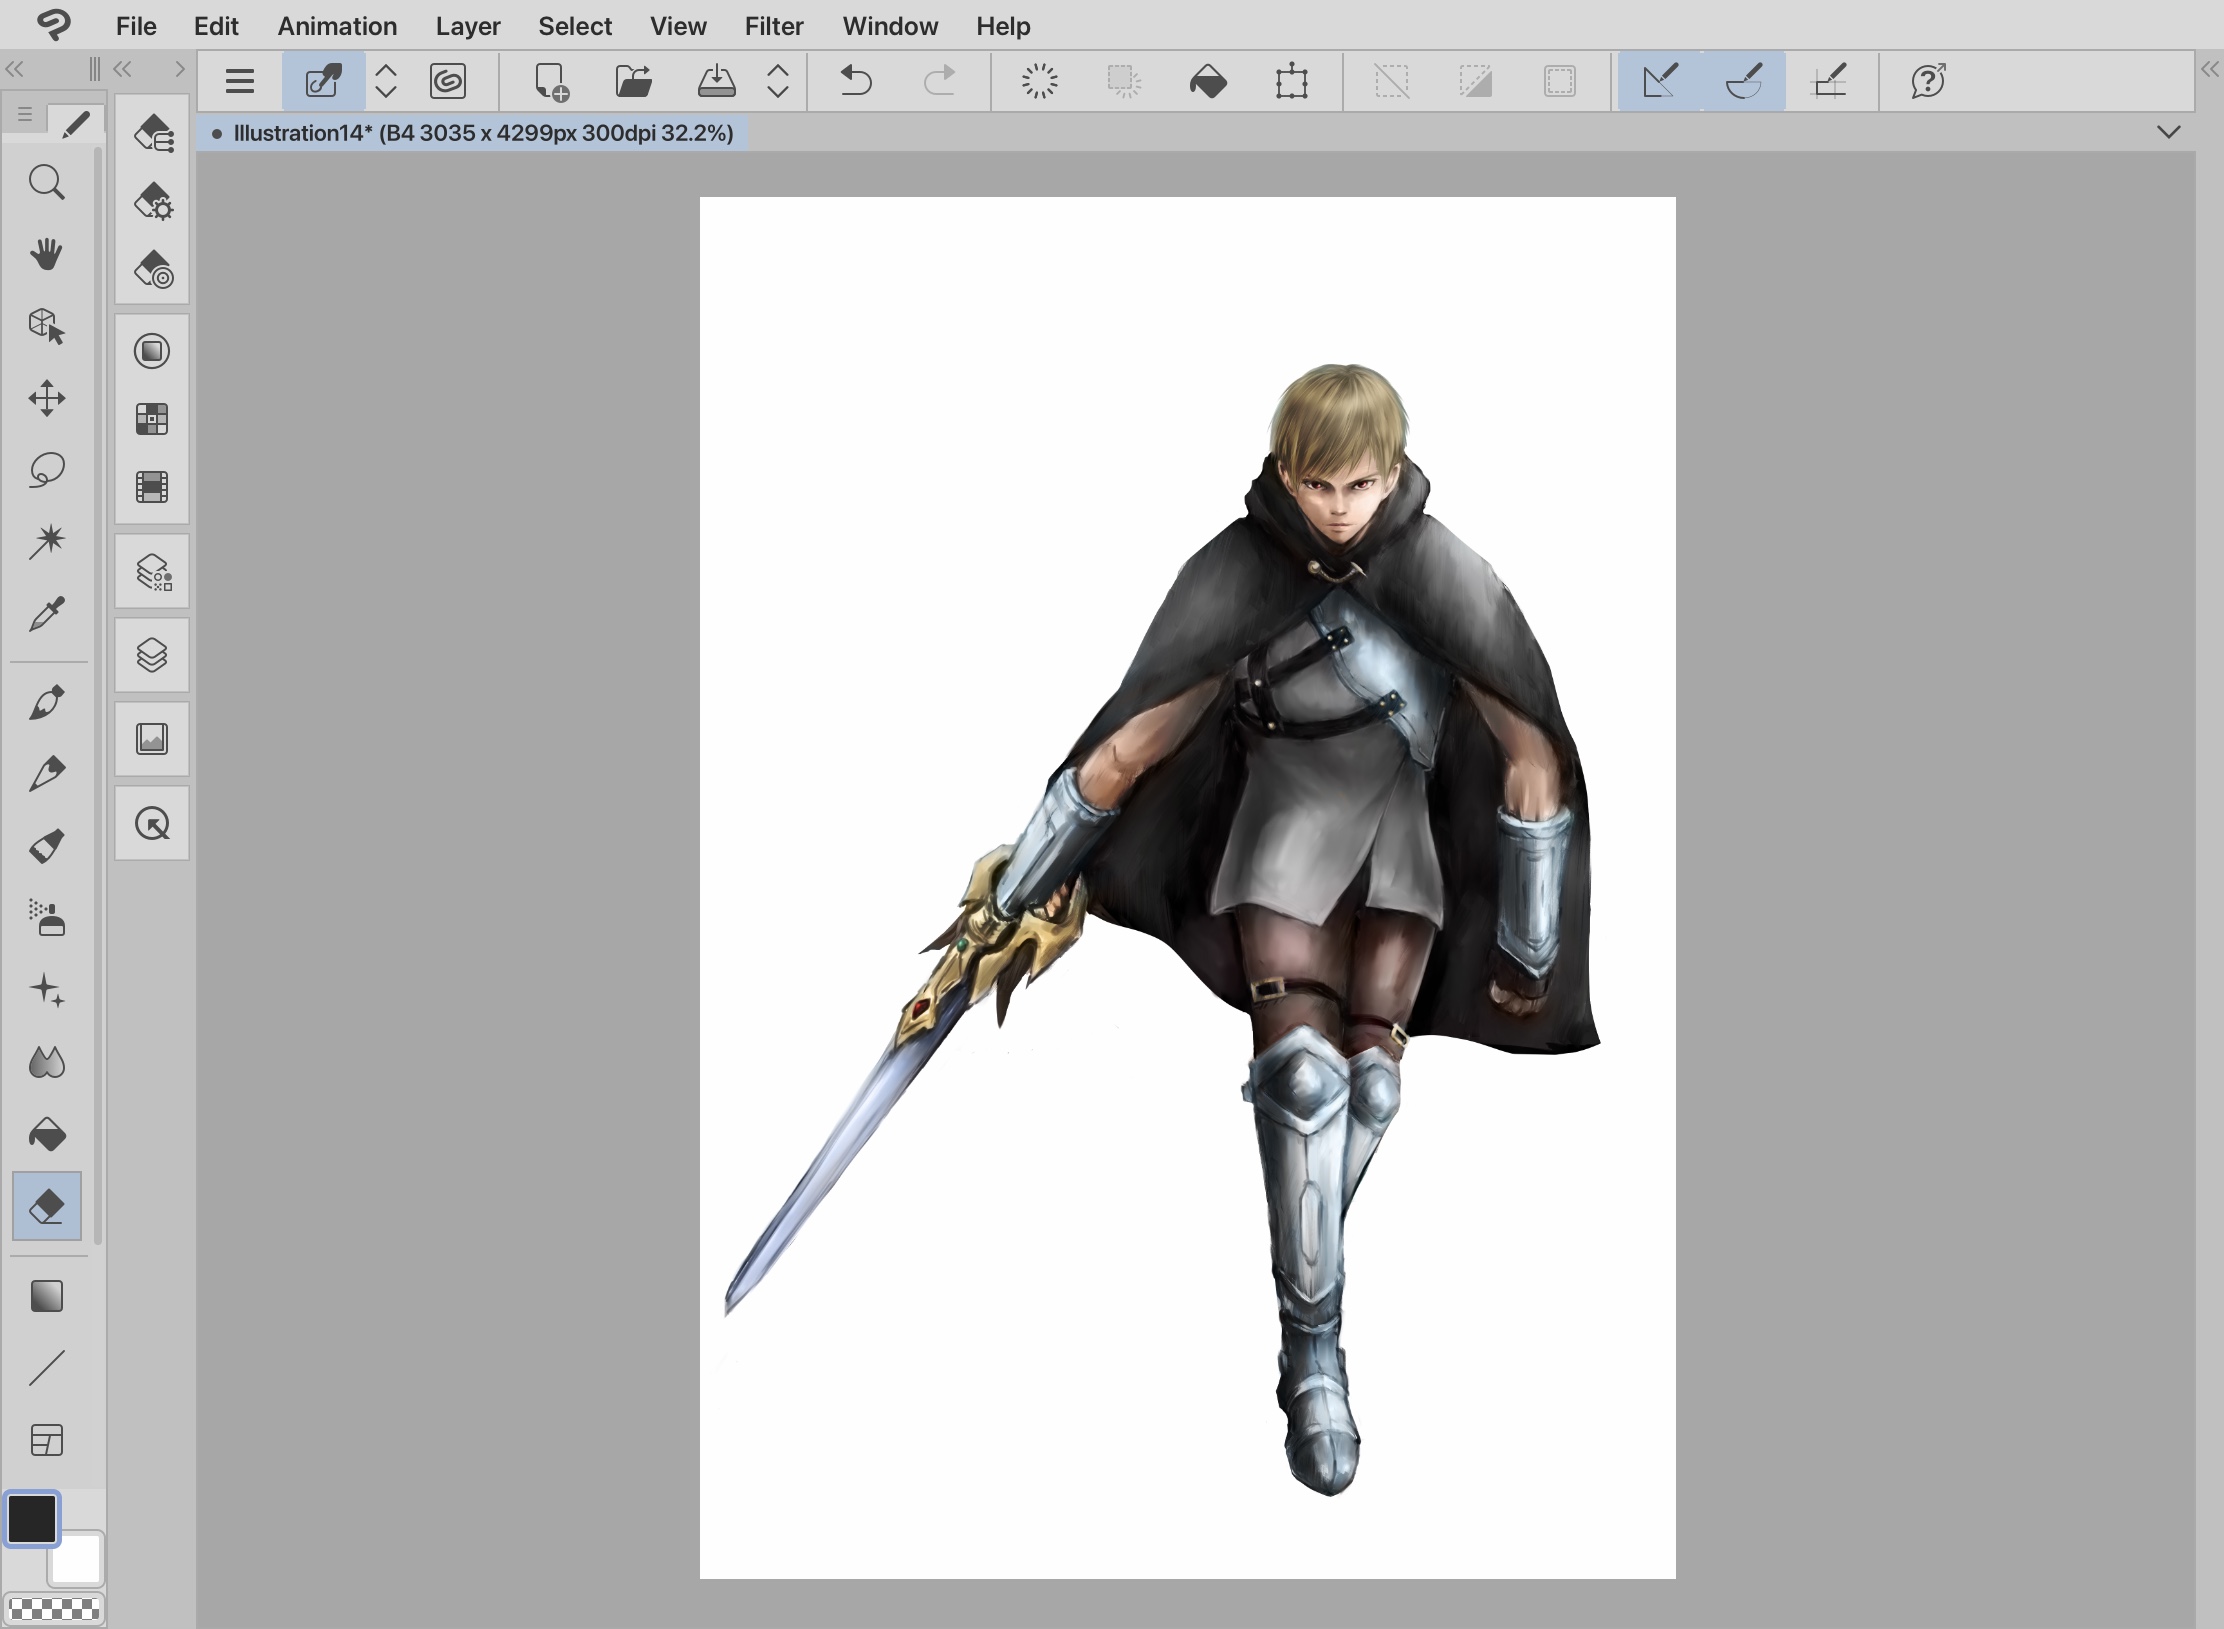Image resolution: width=2224 pixels, height=1629 pixels.
Task: Click the Clip Studio logo icon
Action: pos(54,25)
